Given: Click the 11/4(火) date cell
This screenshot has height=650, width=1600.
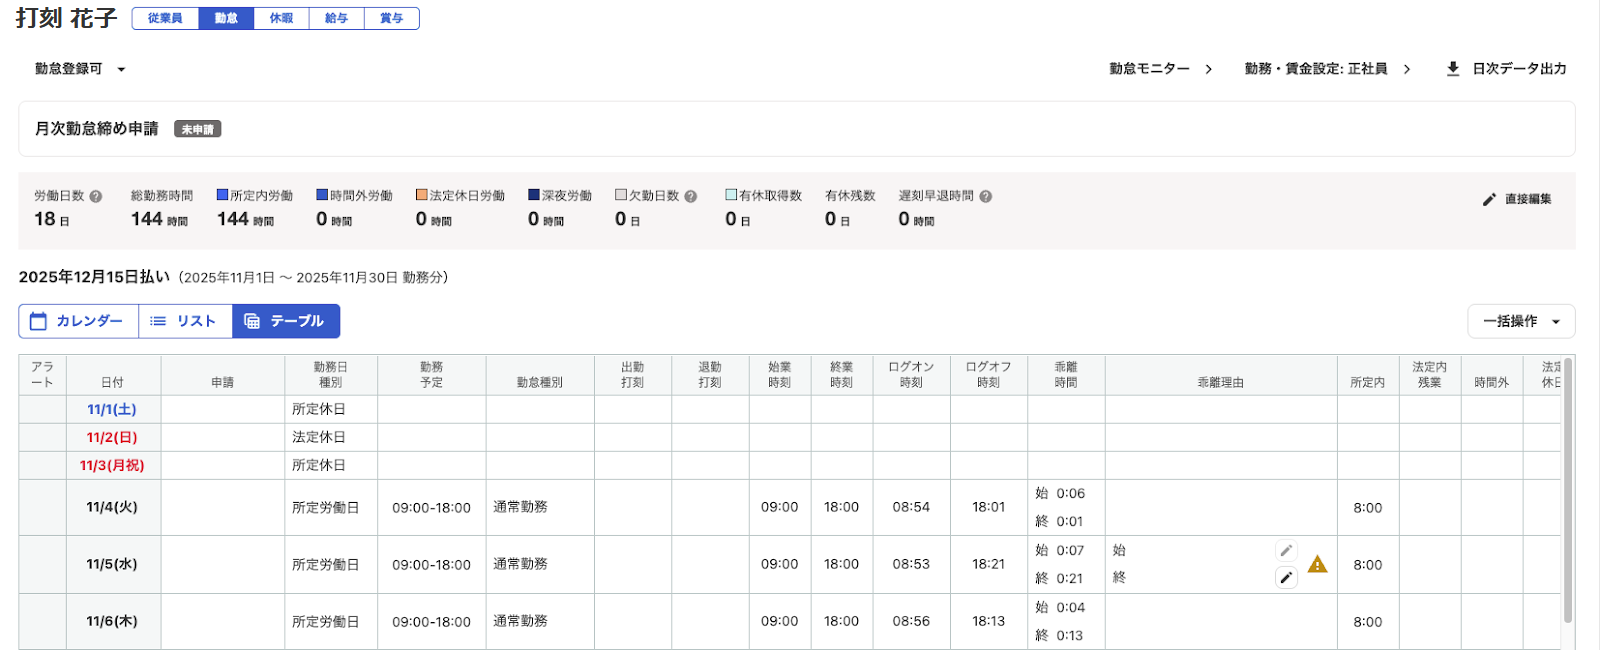Looking at the screenshot, I should [112, 507].
